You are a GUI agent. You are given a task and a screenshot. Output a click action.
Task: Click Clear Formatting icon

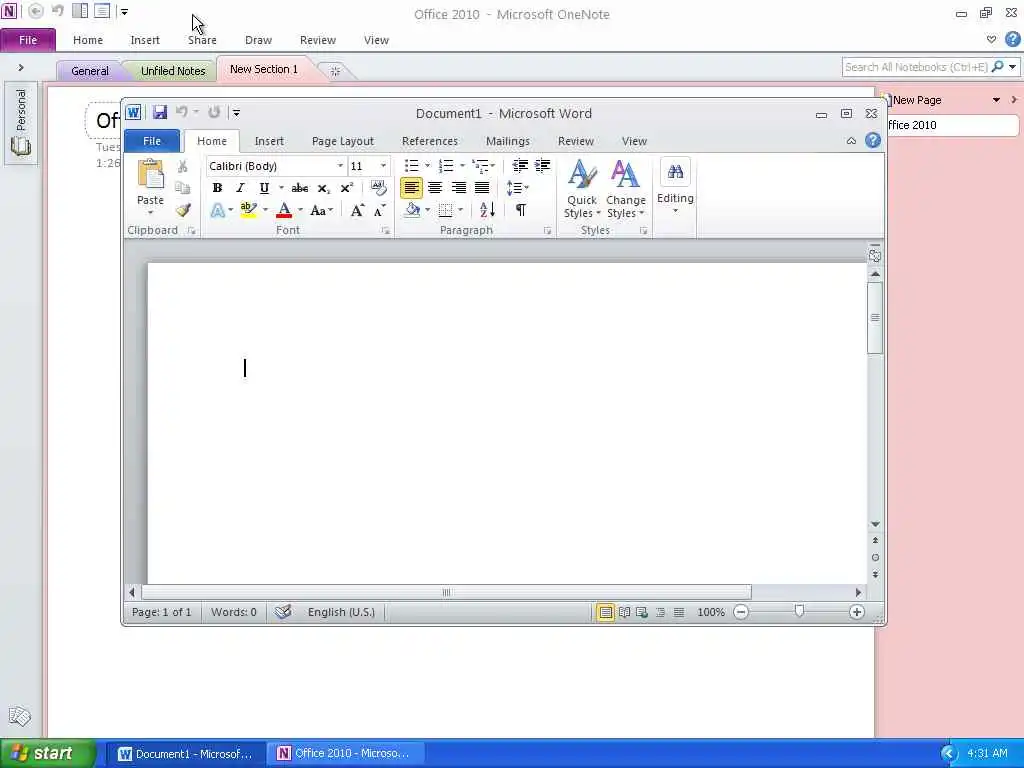coord(378,188)
